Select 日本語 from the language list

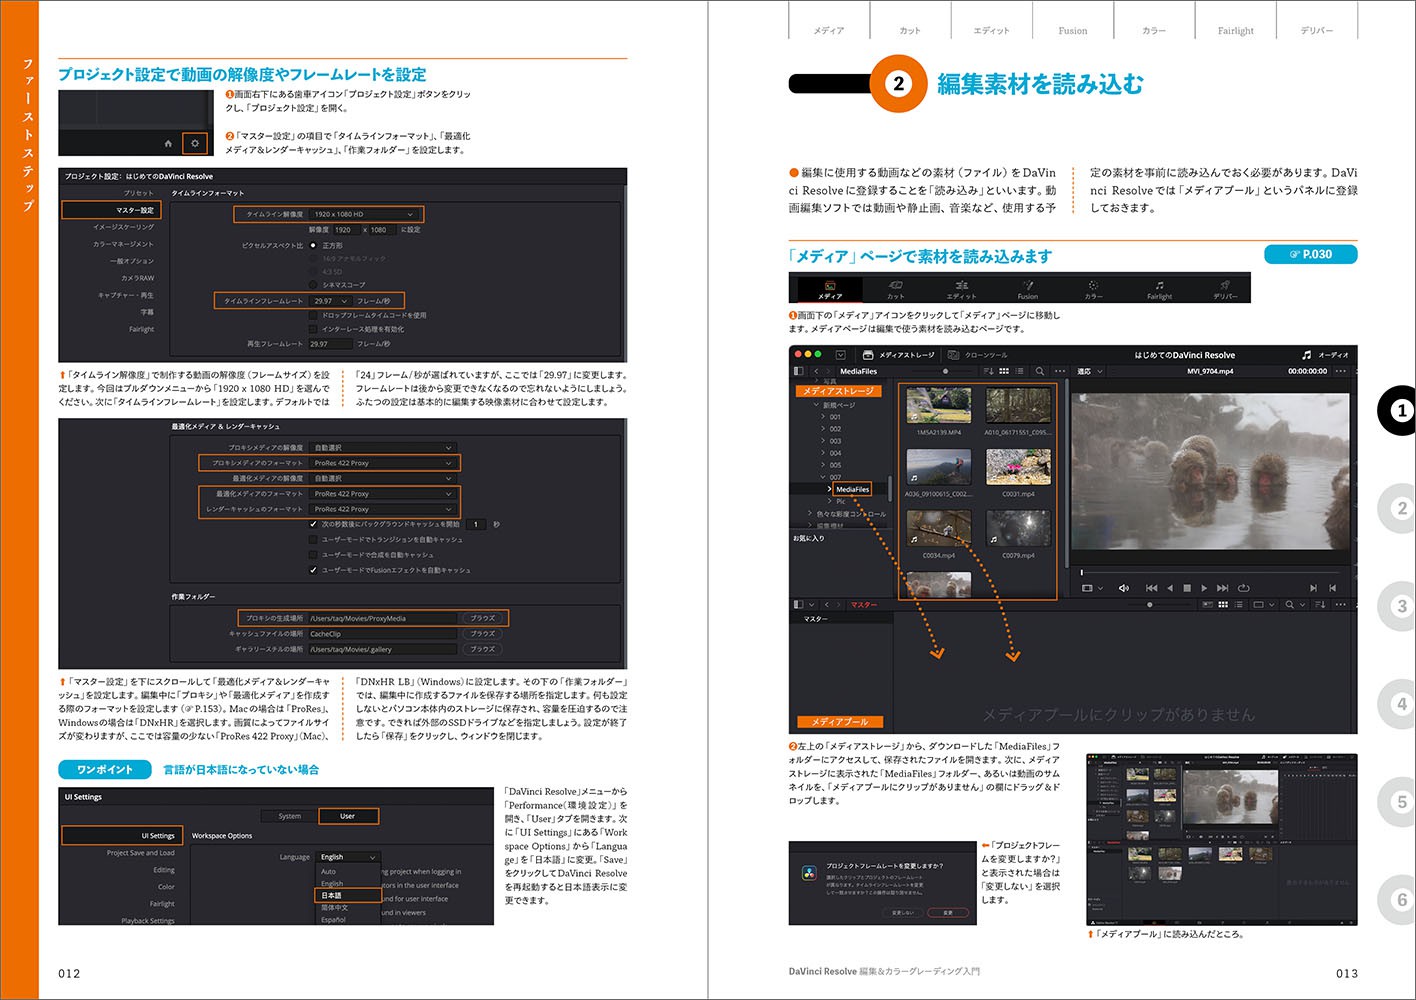(332, 895)
